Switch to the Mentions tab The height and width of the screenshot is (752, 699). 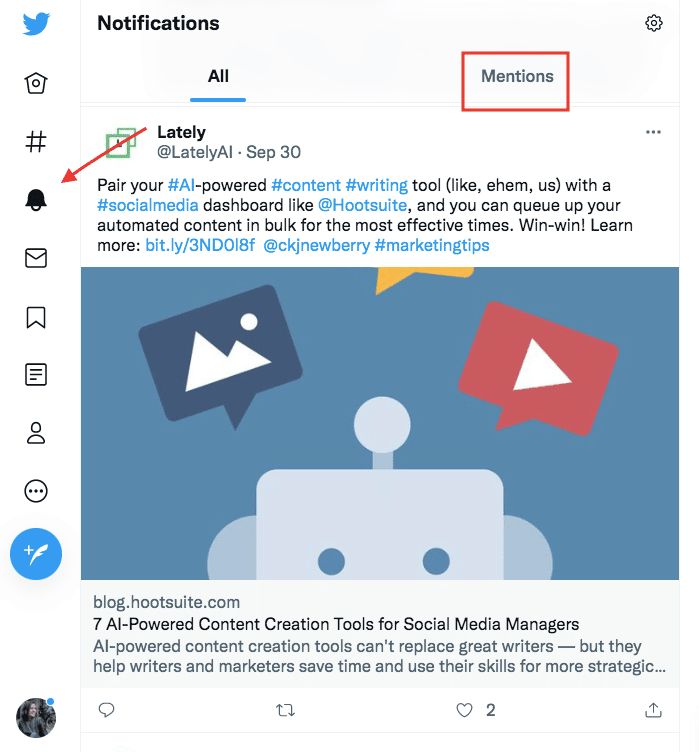click(517, 76)
